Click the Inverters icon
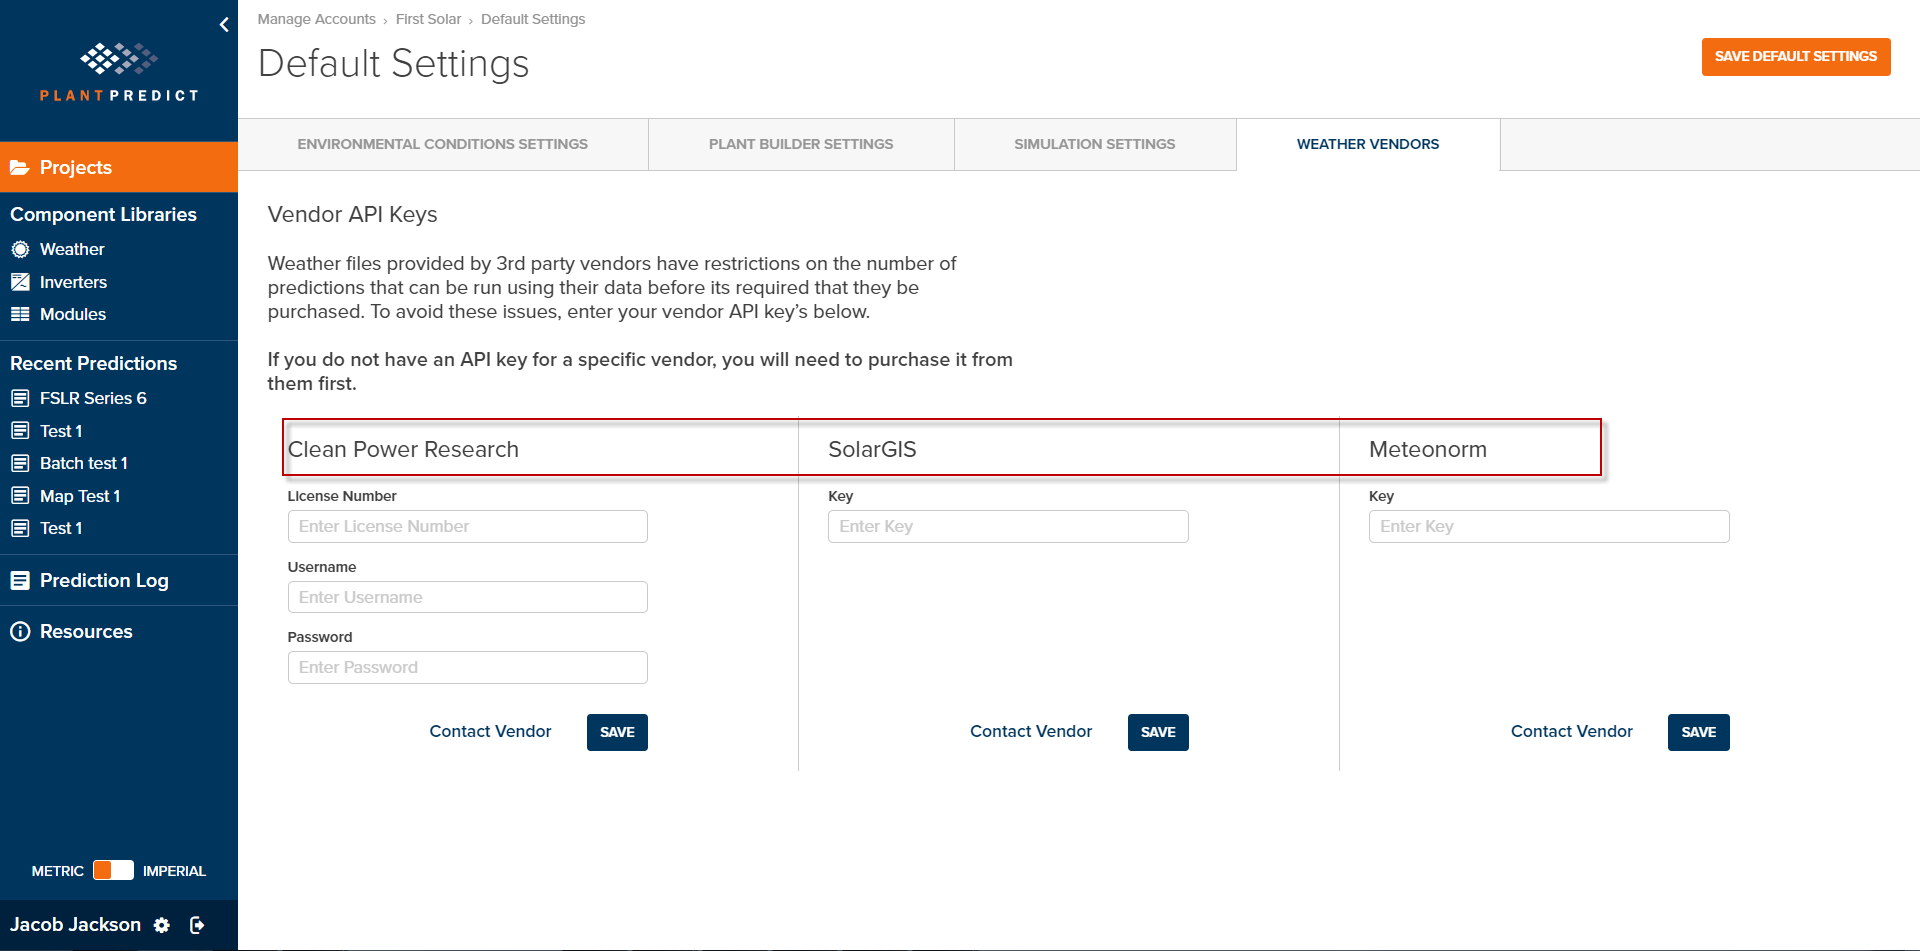This screenshot has height=951, width=1920. [20, 282]
